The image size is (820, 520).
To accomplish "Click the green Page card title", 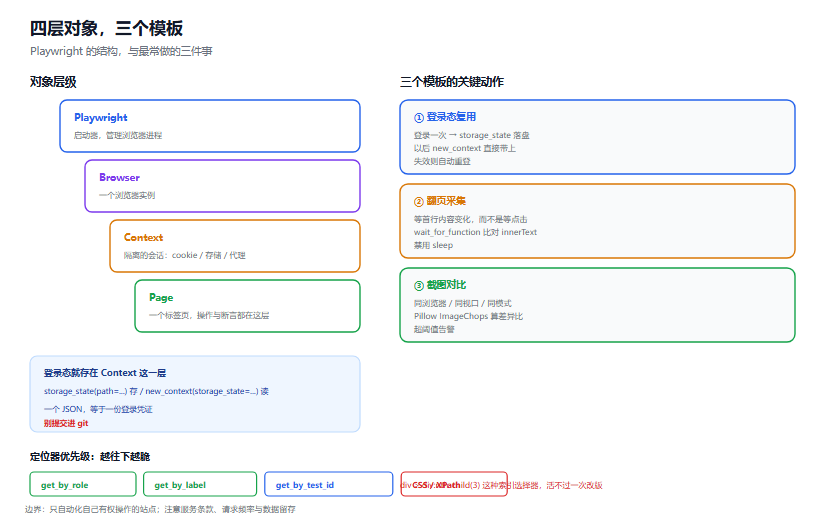I will click(x=161, y=298).
